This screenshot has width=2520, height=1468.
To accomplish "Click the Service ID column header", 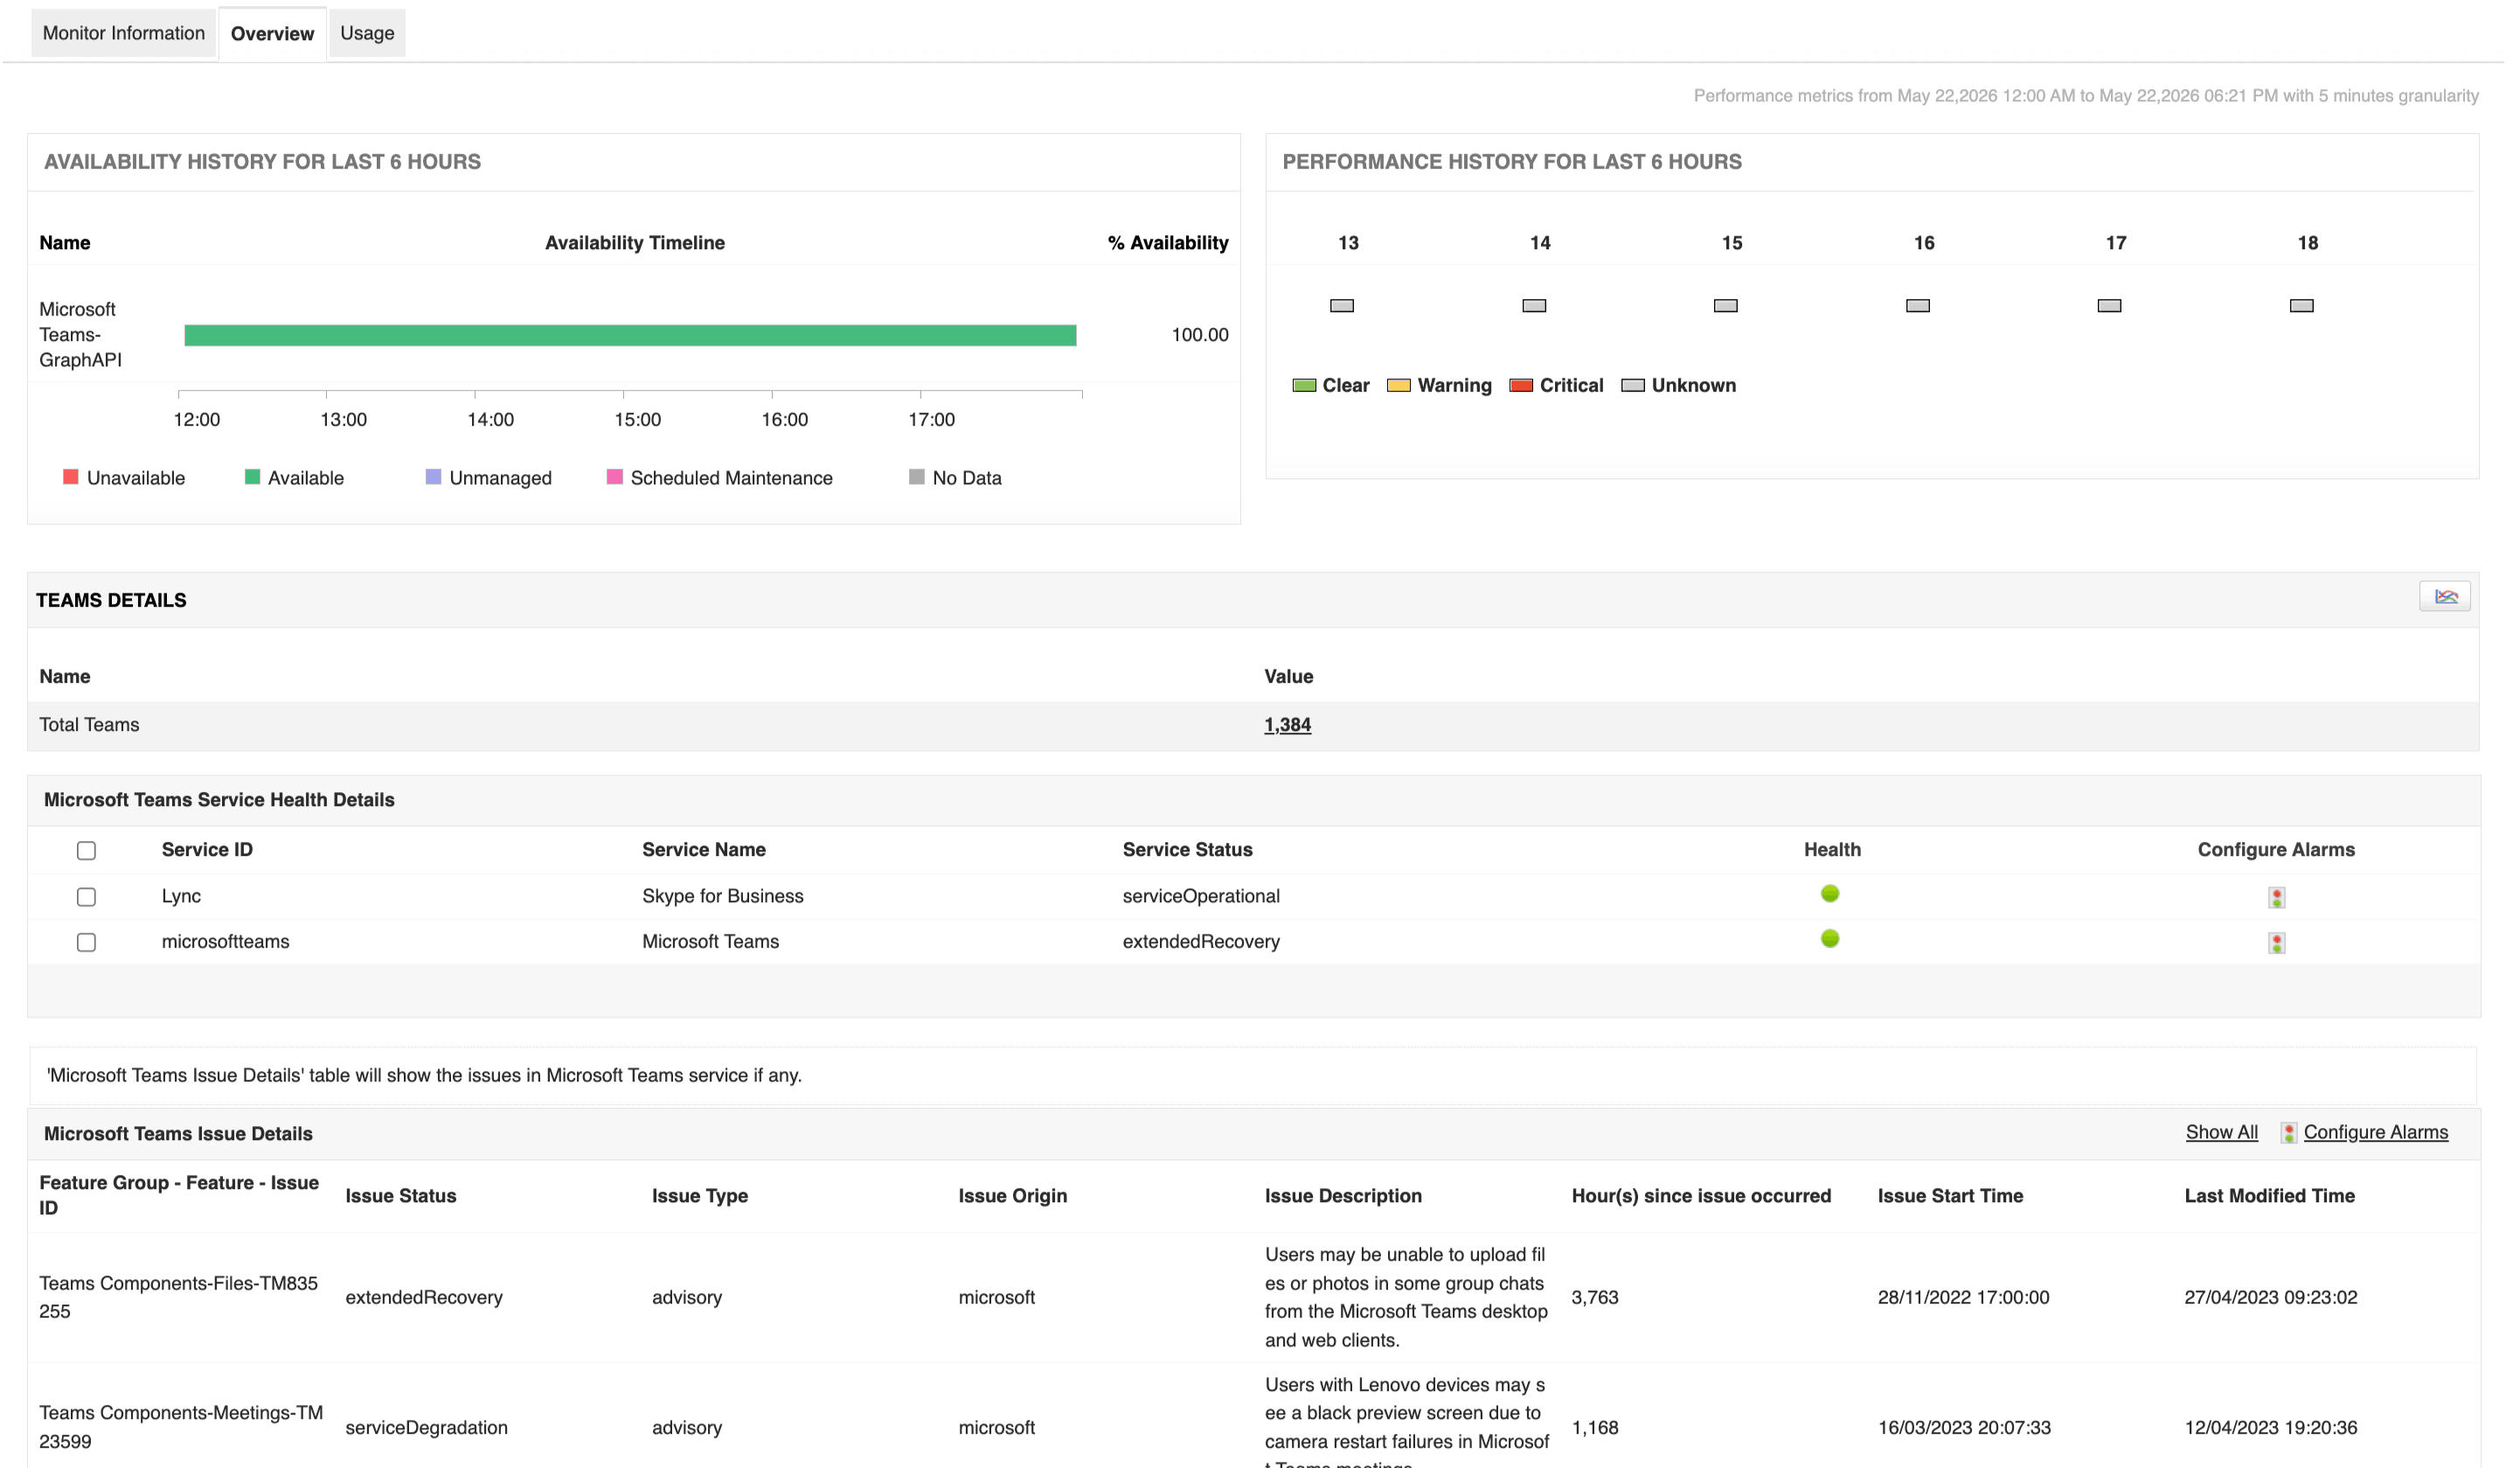I will [x=207, y=849].
